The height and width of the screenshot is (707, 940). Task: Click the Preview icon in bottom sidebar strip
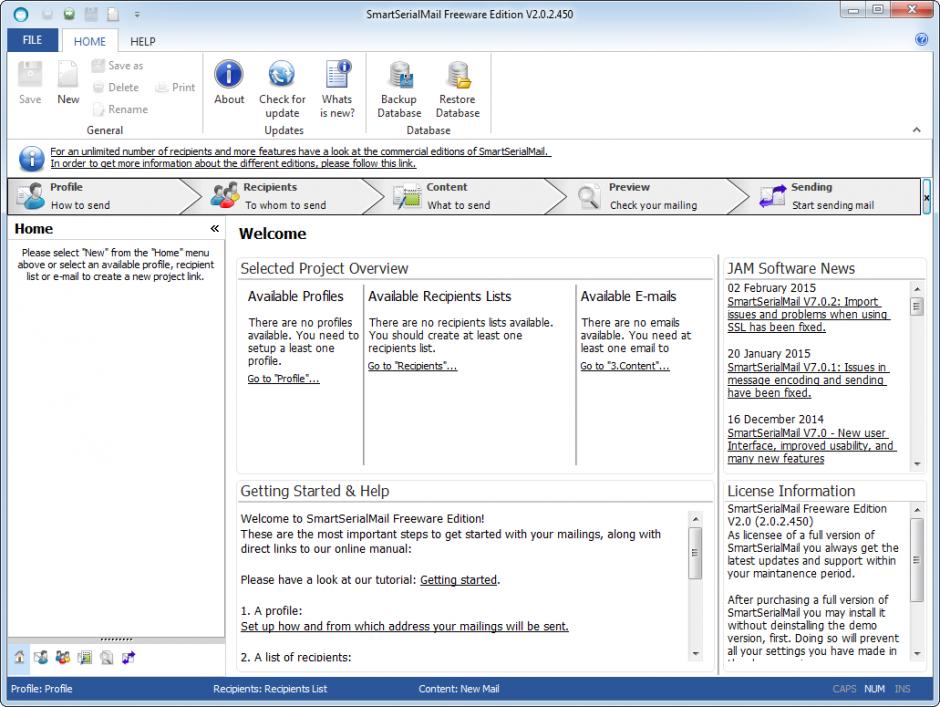[x=107, y=657]
